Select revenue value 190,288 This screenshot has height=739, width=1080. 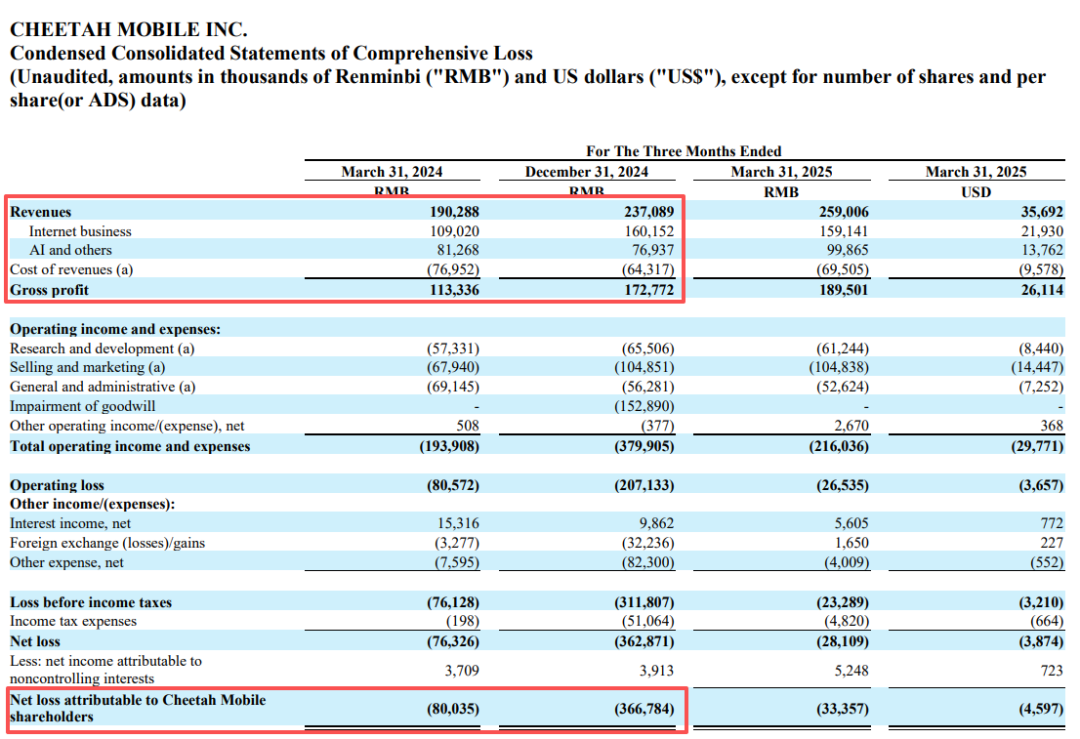[x=454, y=212]
